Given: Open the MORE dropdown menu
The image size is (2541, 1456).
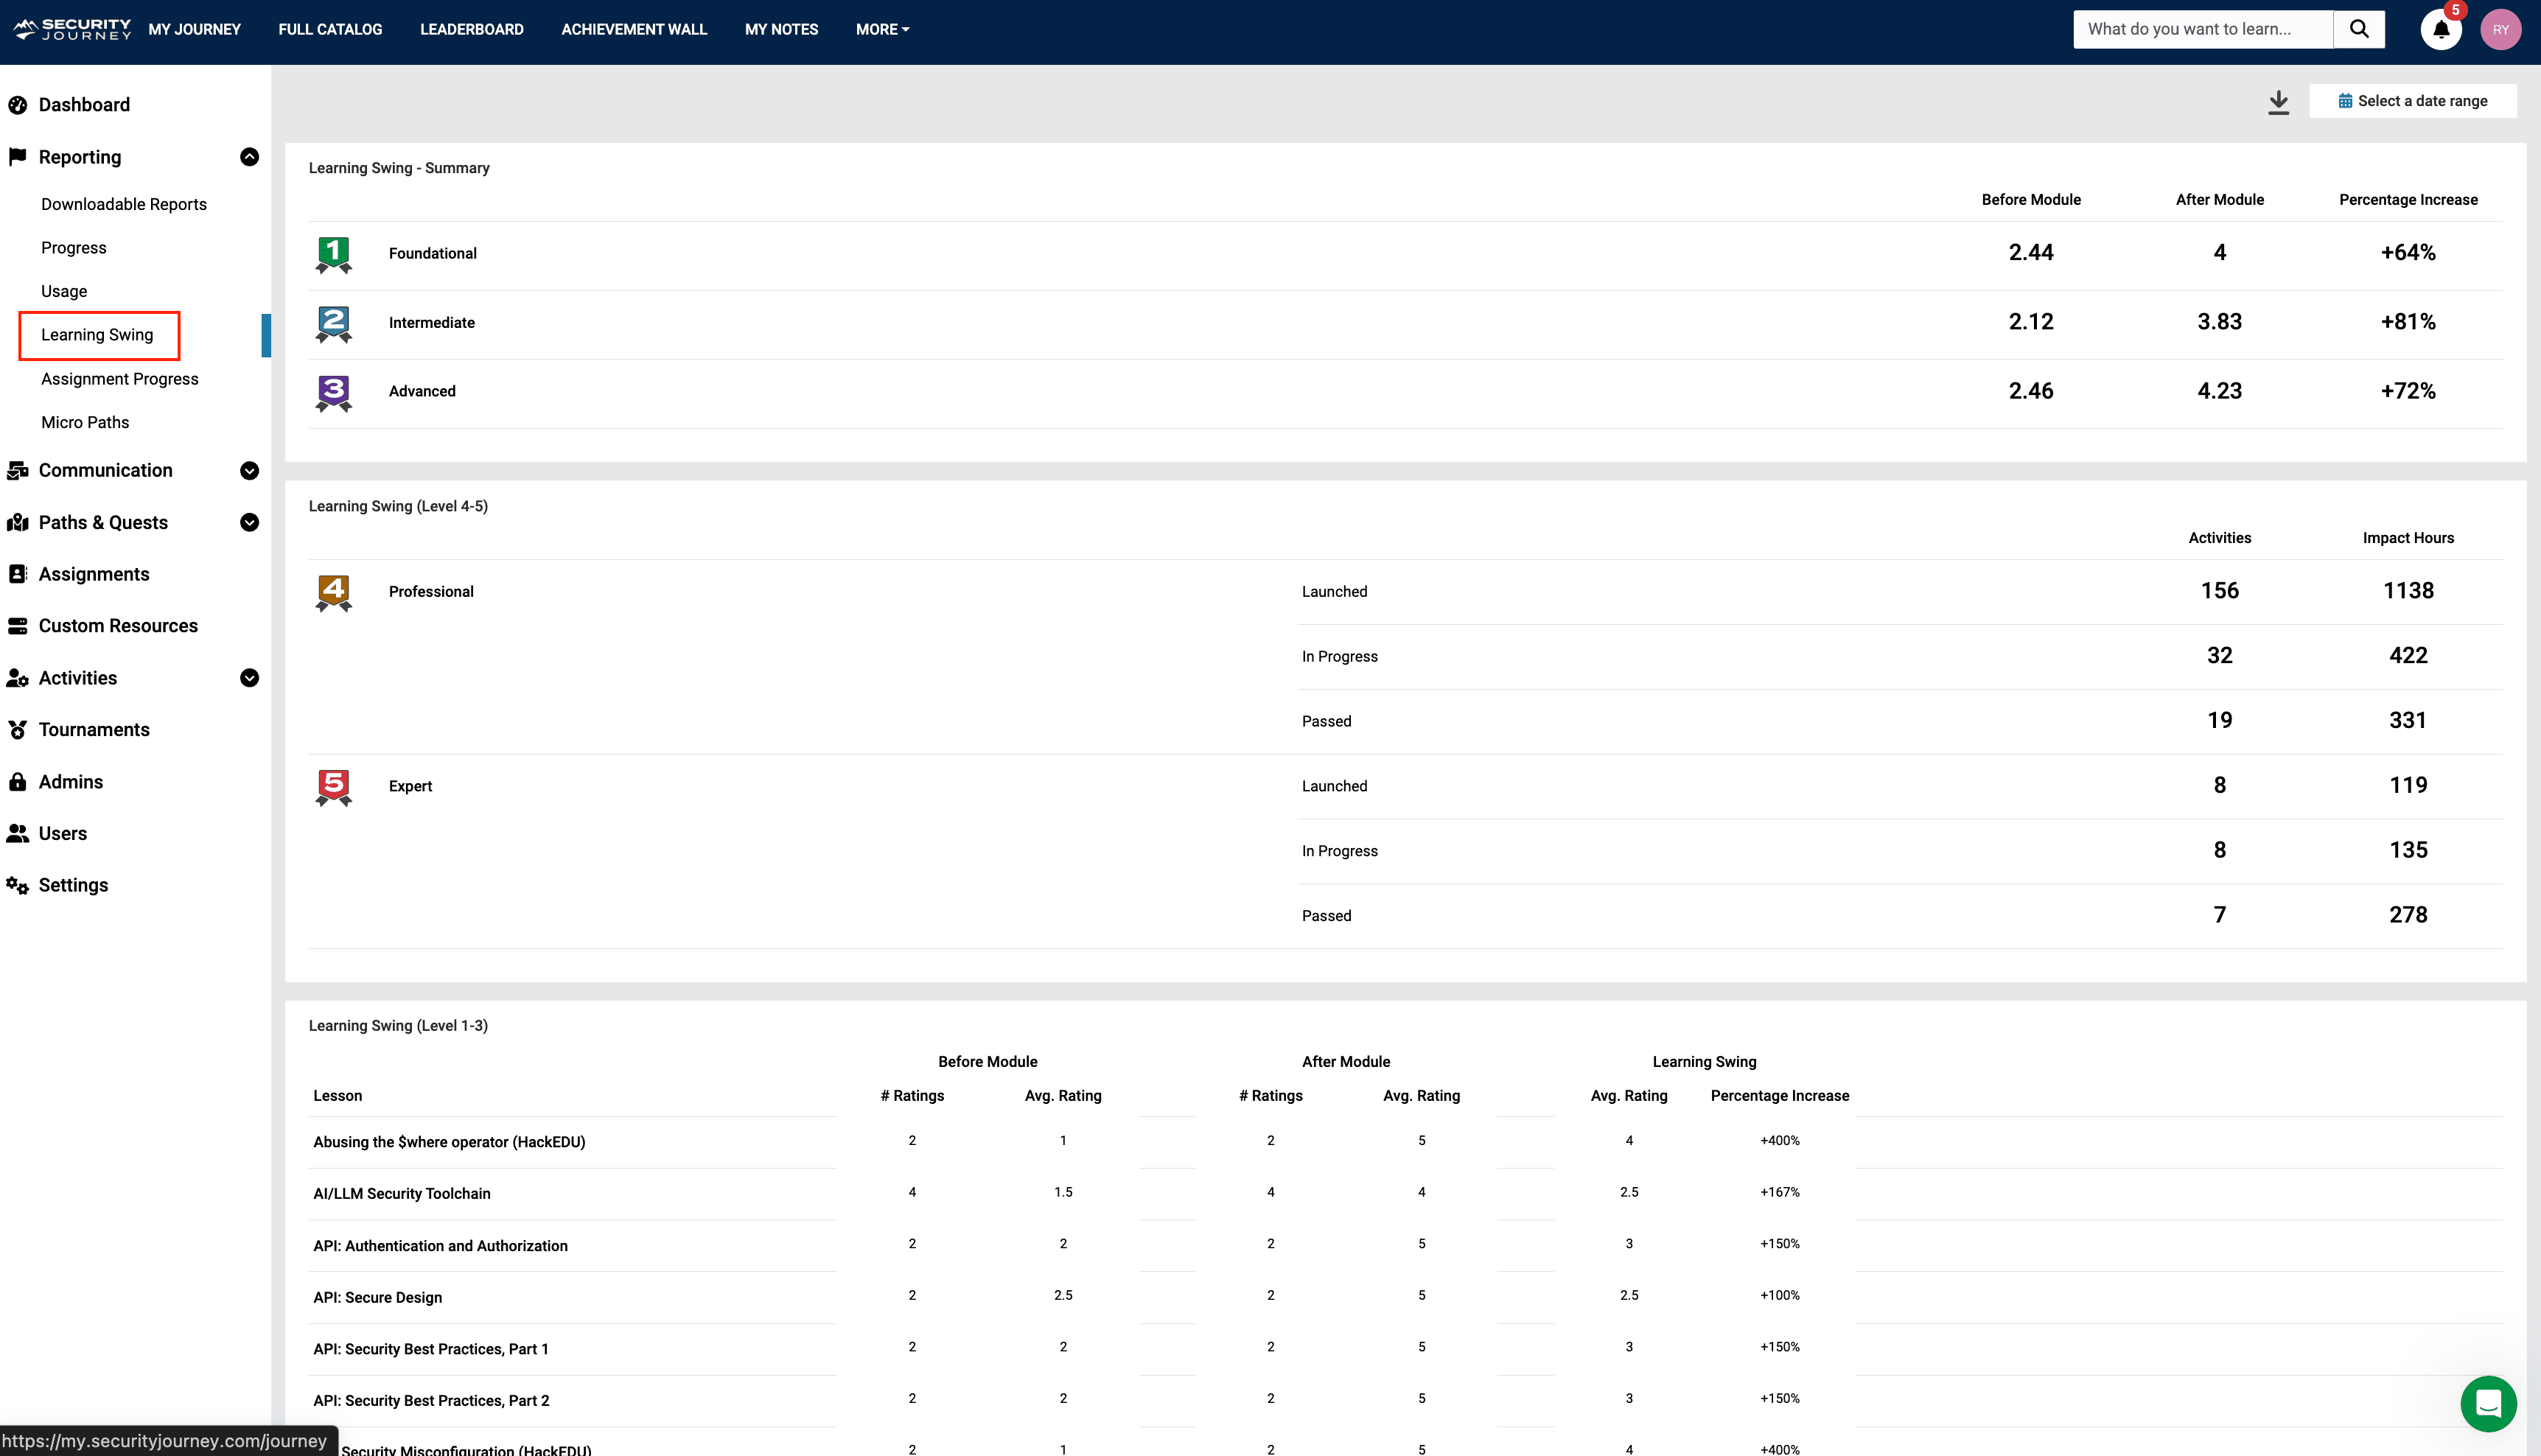Looking at the screenshot, I should (882, 29).
